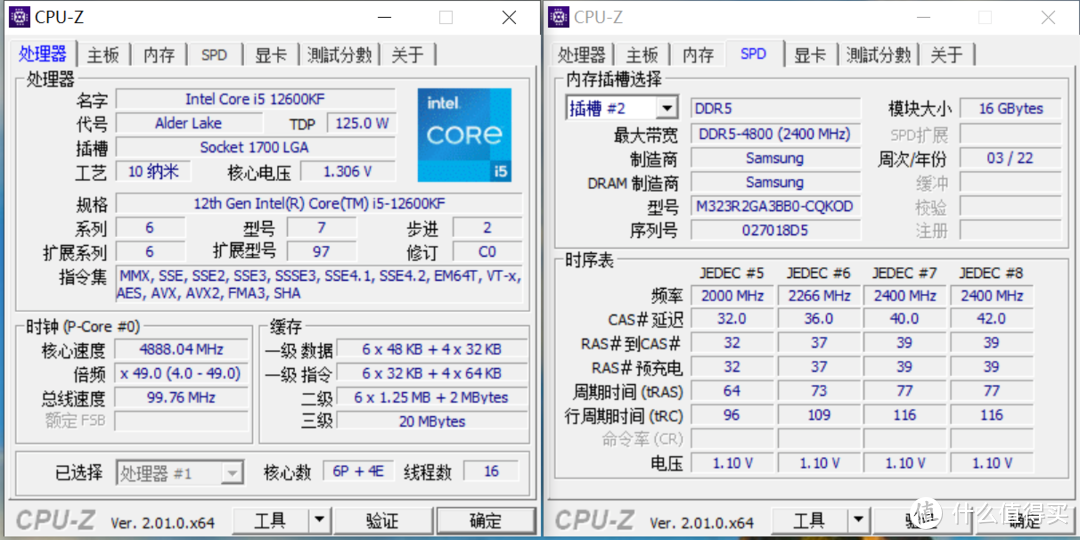The height and width of the screenshot is (540, 1080).
Task: Click the 确定 button in left window
Action: click(485, 520)
